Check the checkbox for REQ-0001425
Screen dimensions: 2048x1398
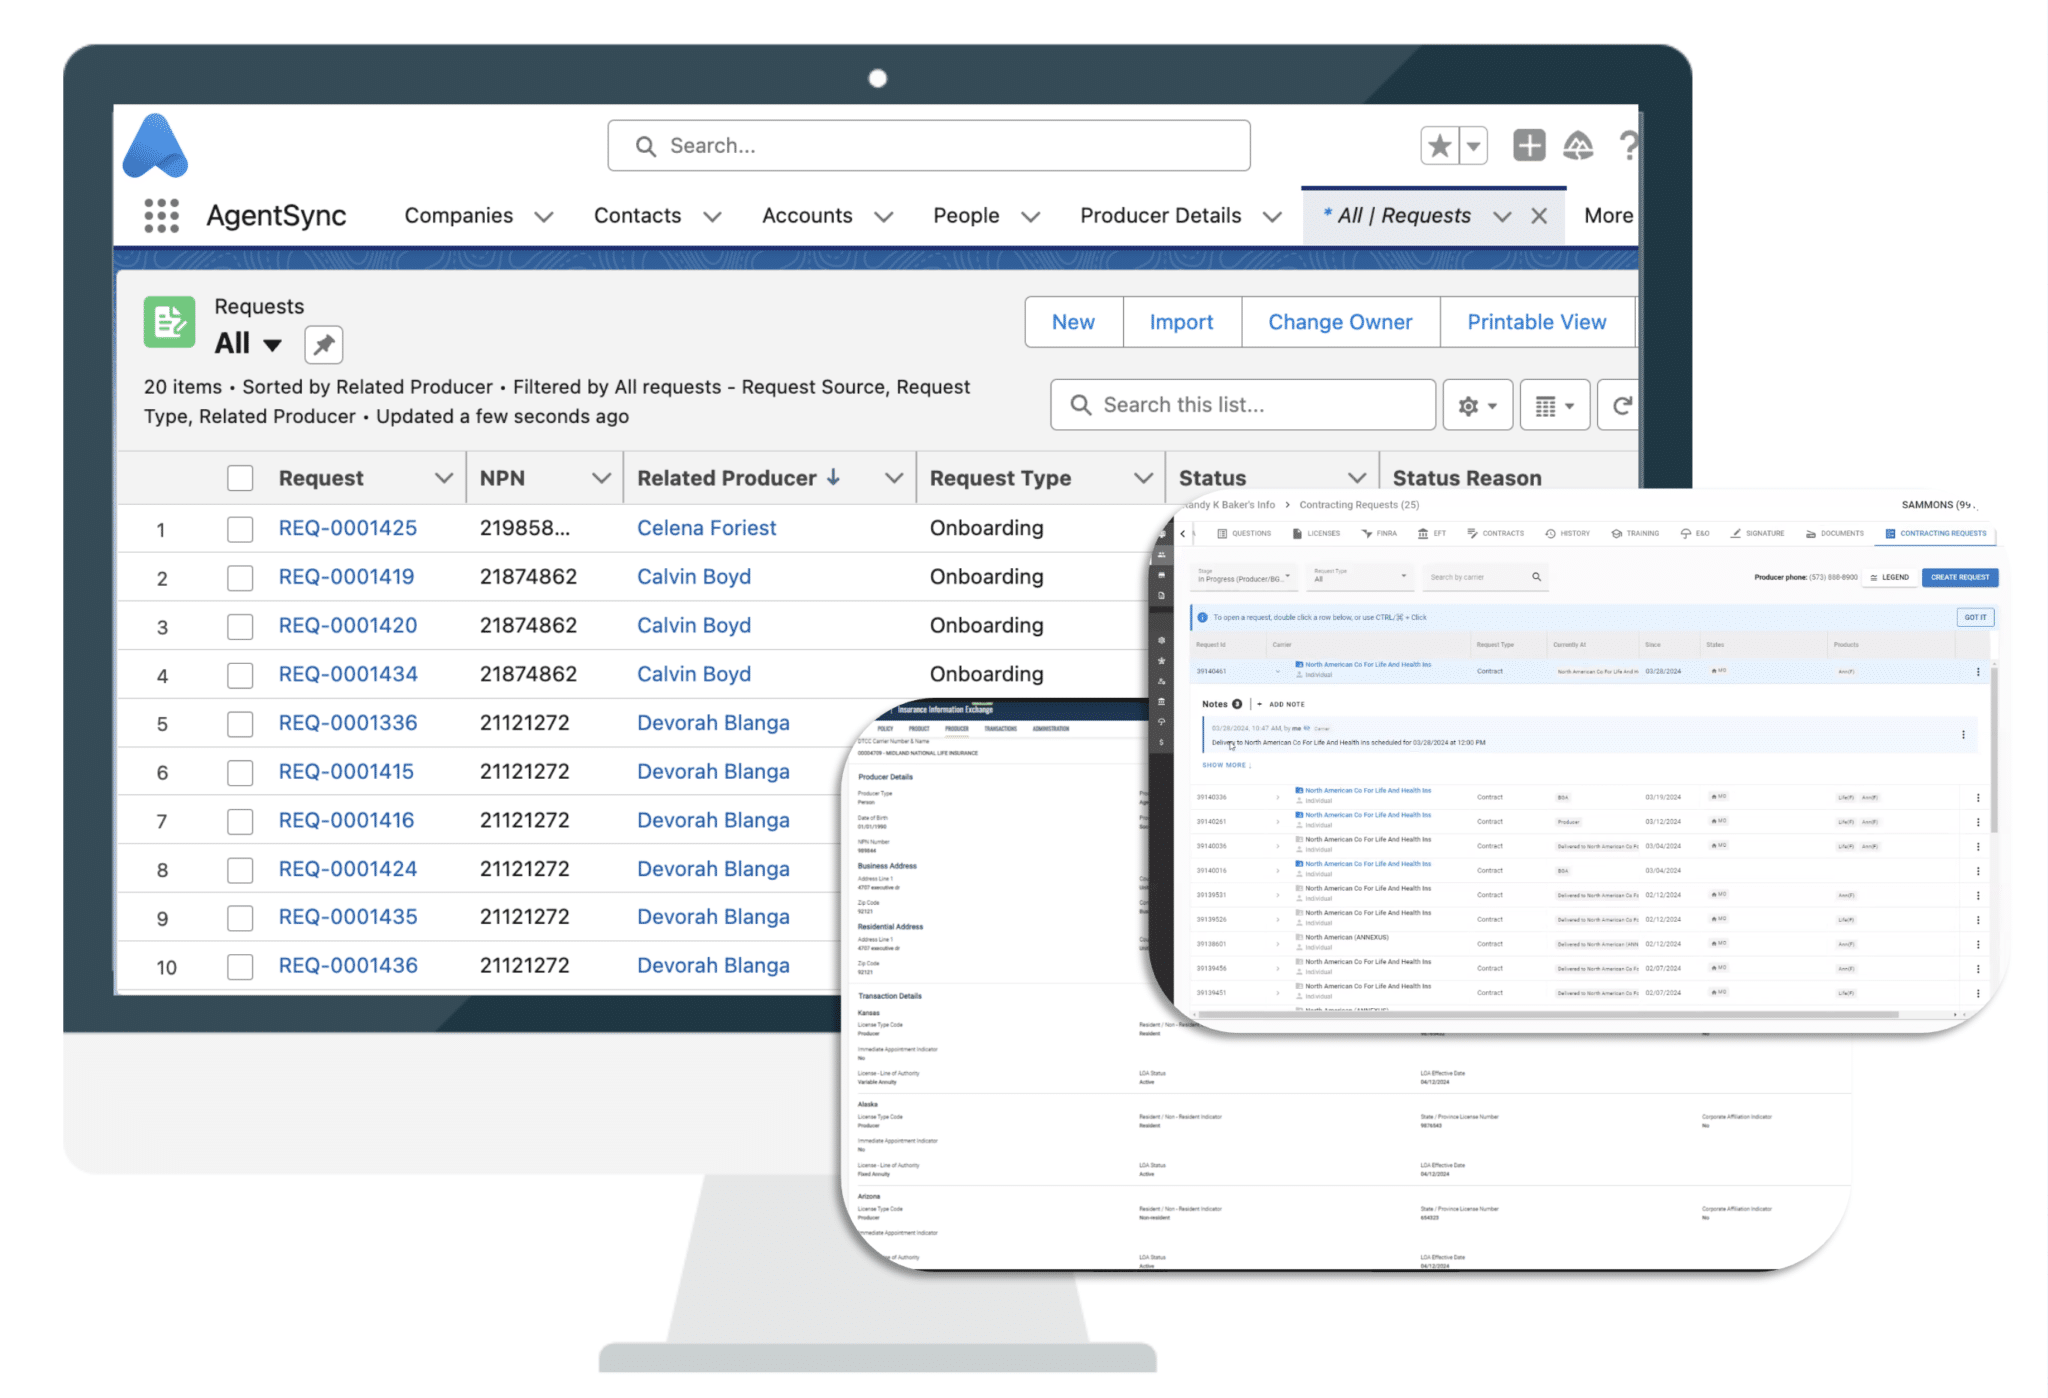pyautogui.click(x=240, y=529)
